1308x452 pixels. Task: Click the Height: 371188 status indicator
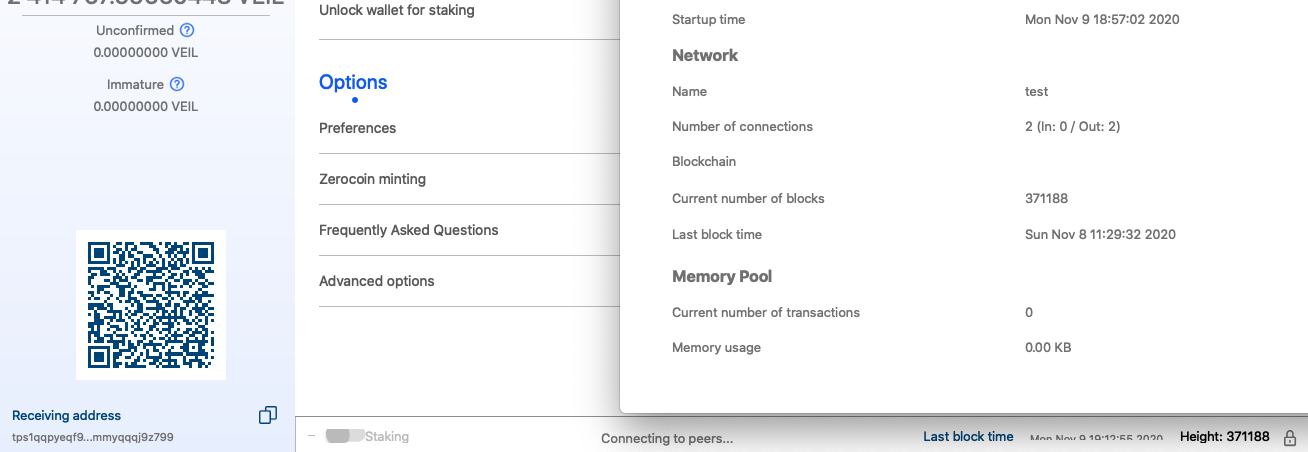pos(1224,437)
